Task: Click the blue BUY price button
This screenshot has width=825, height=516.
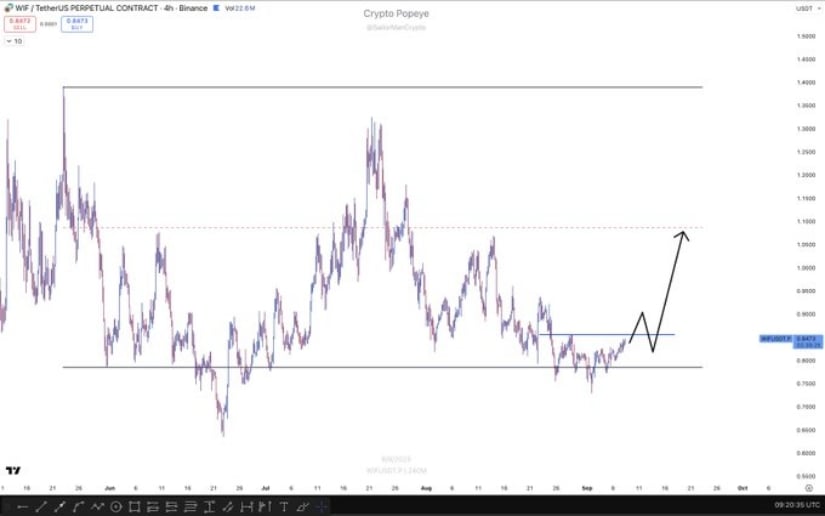Action: point(77,24)
